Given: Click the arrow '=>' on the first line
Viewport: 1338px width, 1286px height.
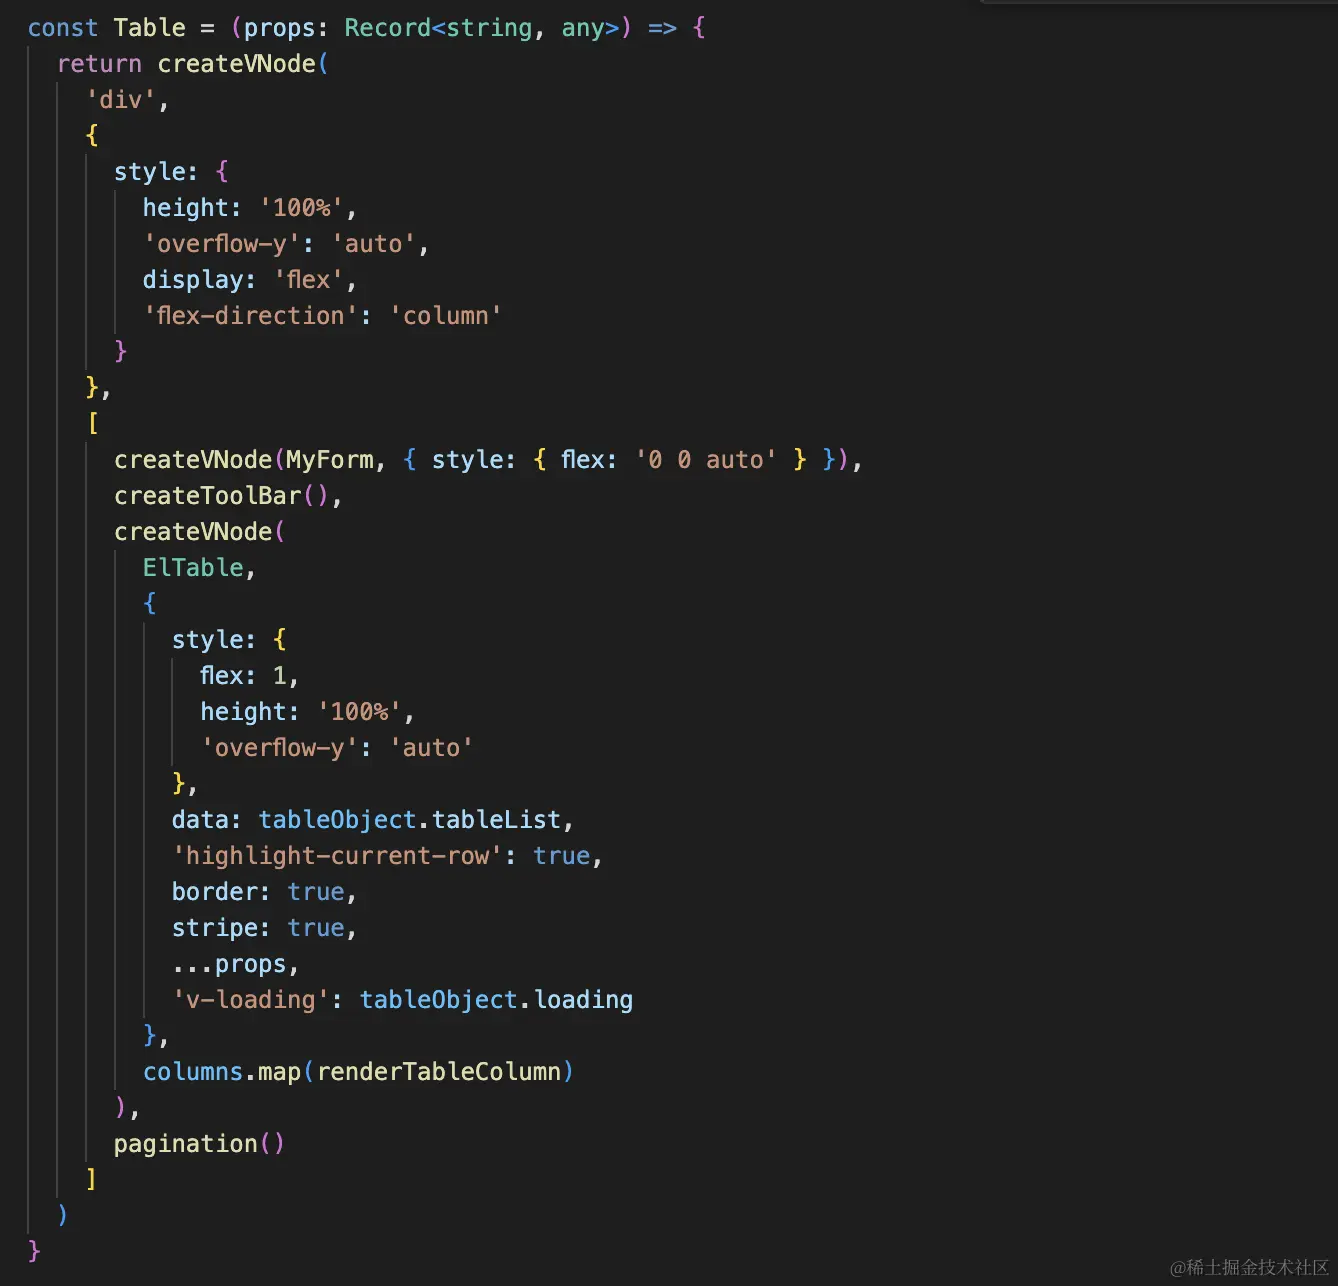Looking at the screenshot, I should (662, 28).
